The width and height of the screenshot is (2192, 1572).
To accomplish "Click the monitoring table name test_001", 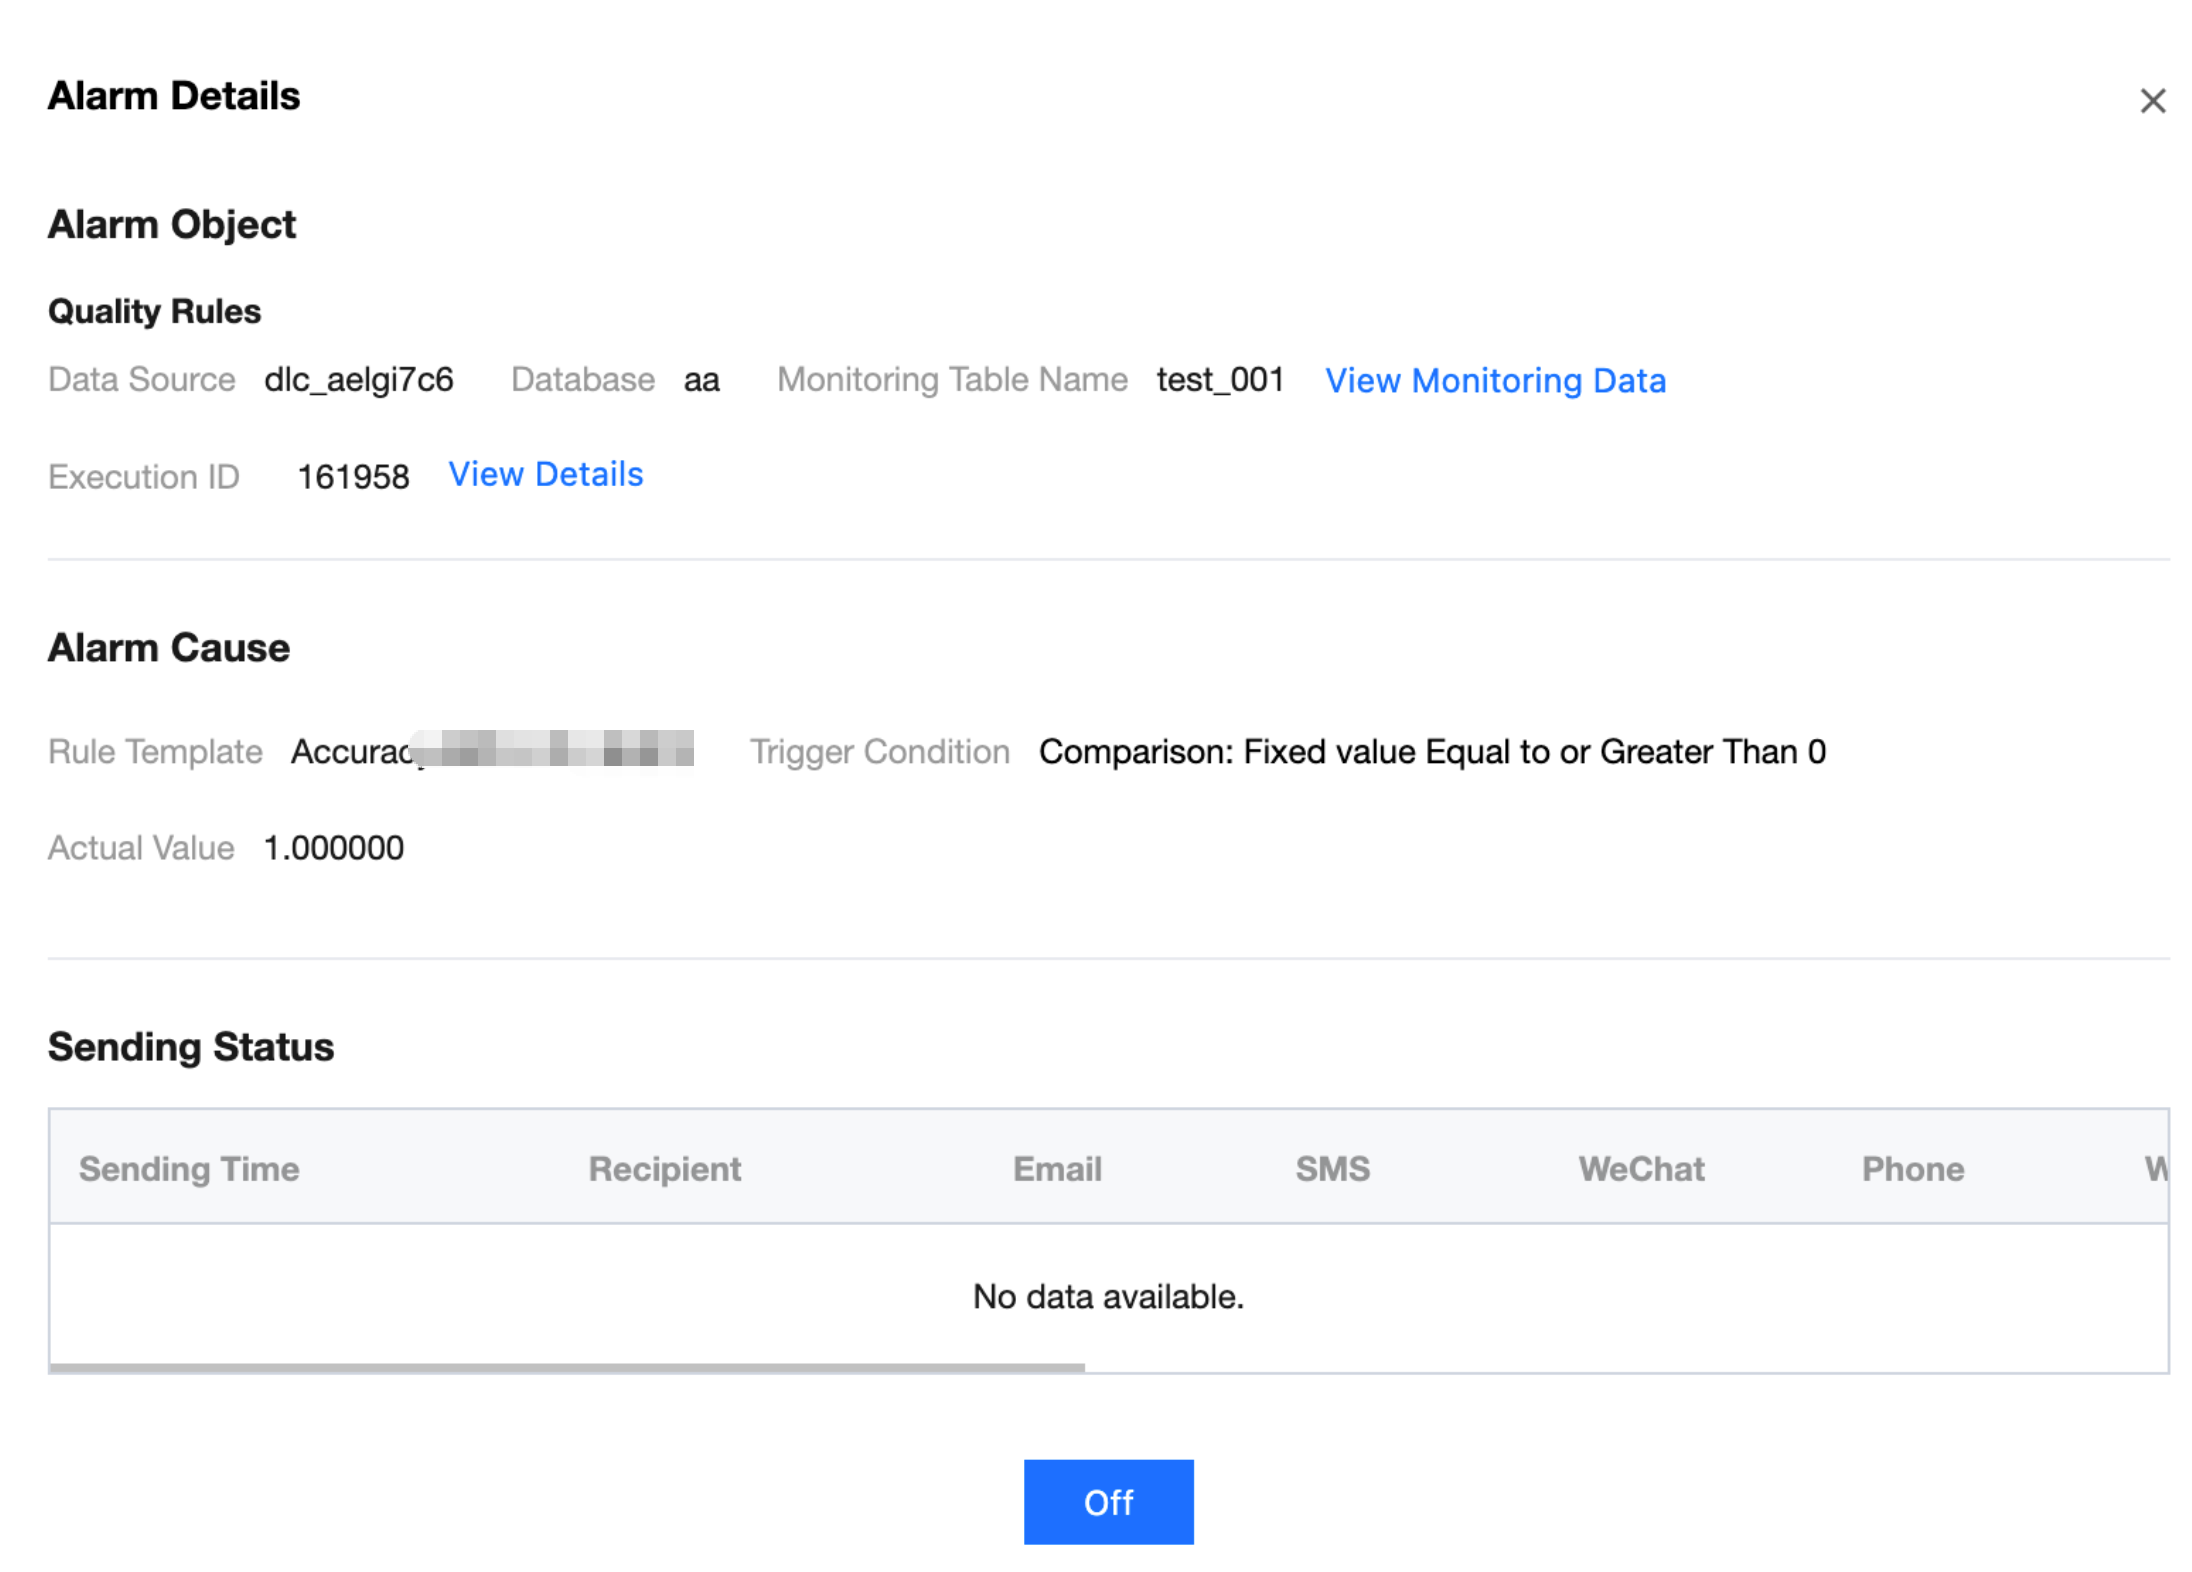I will click(1220, 380).
